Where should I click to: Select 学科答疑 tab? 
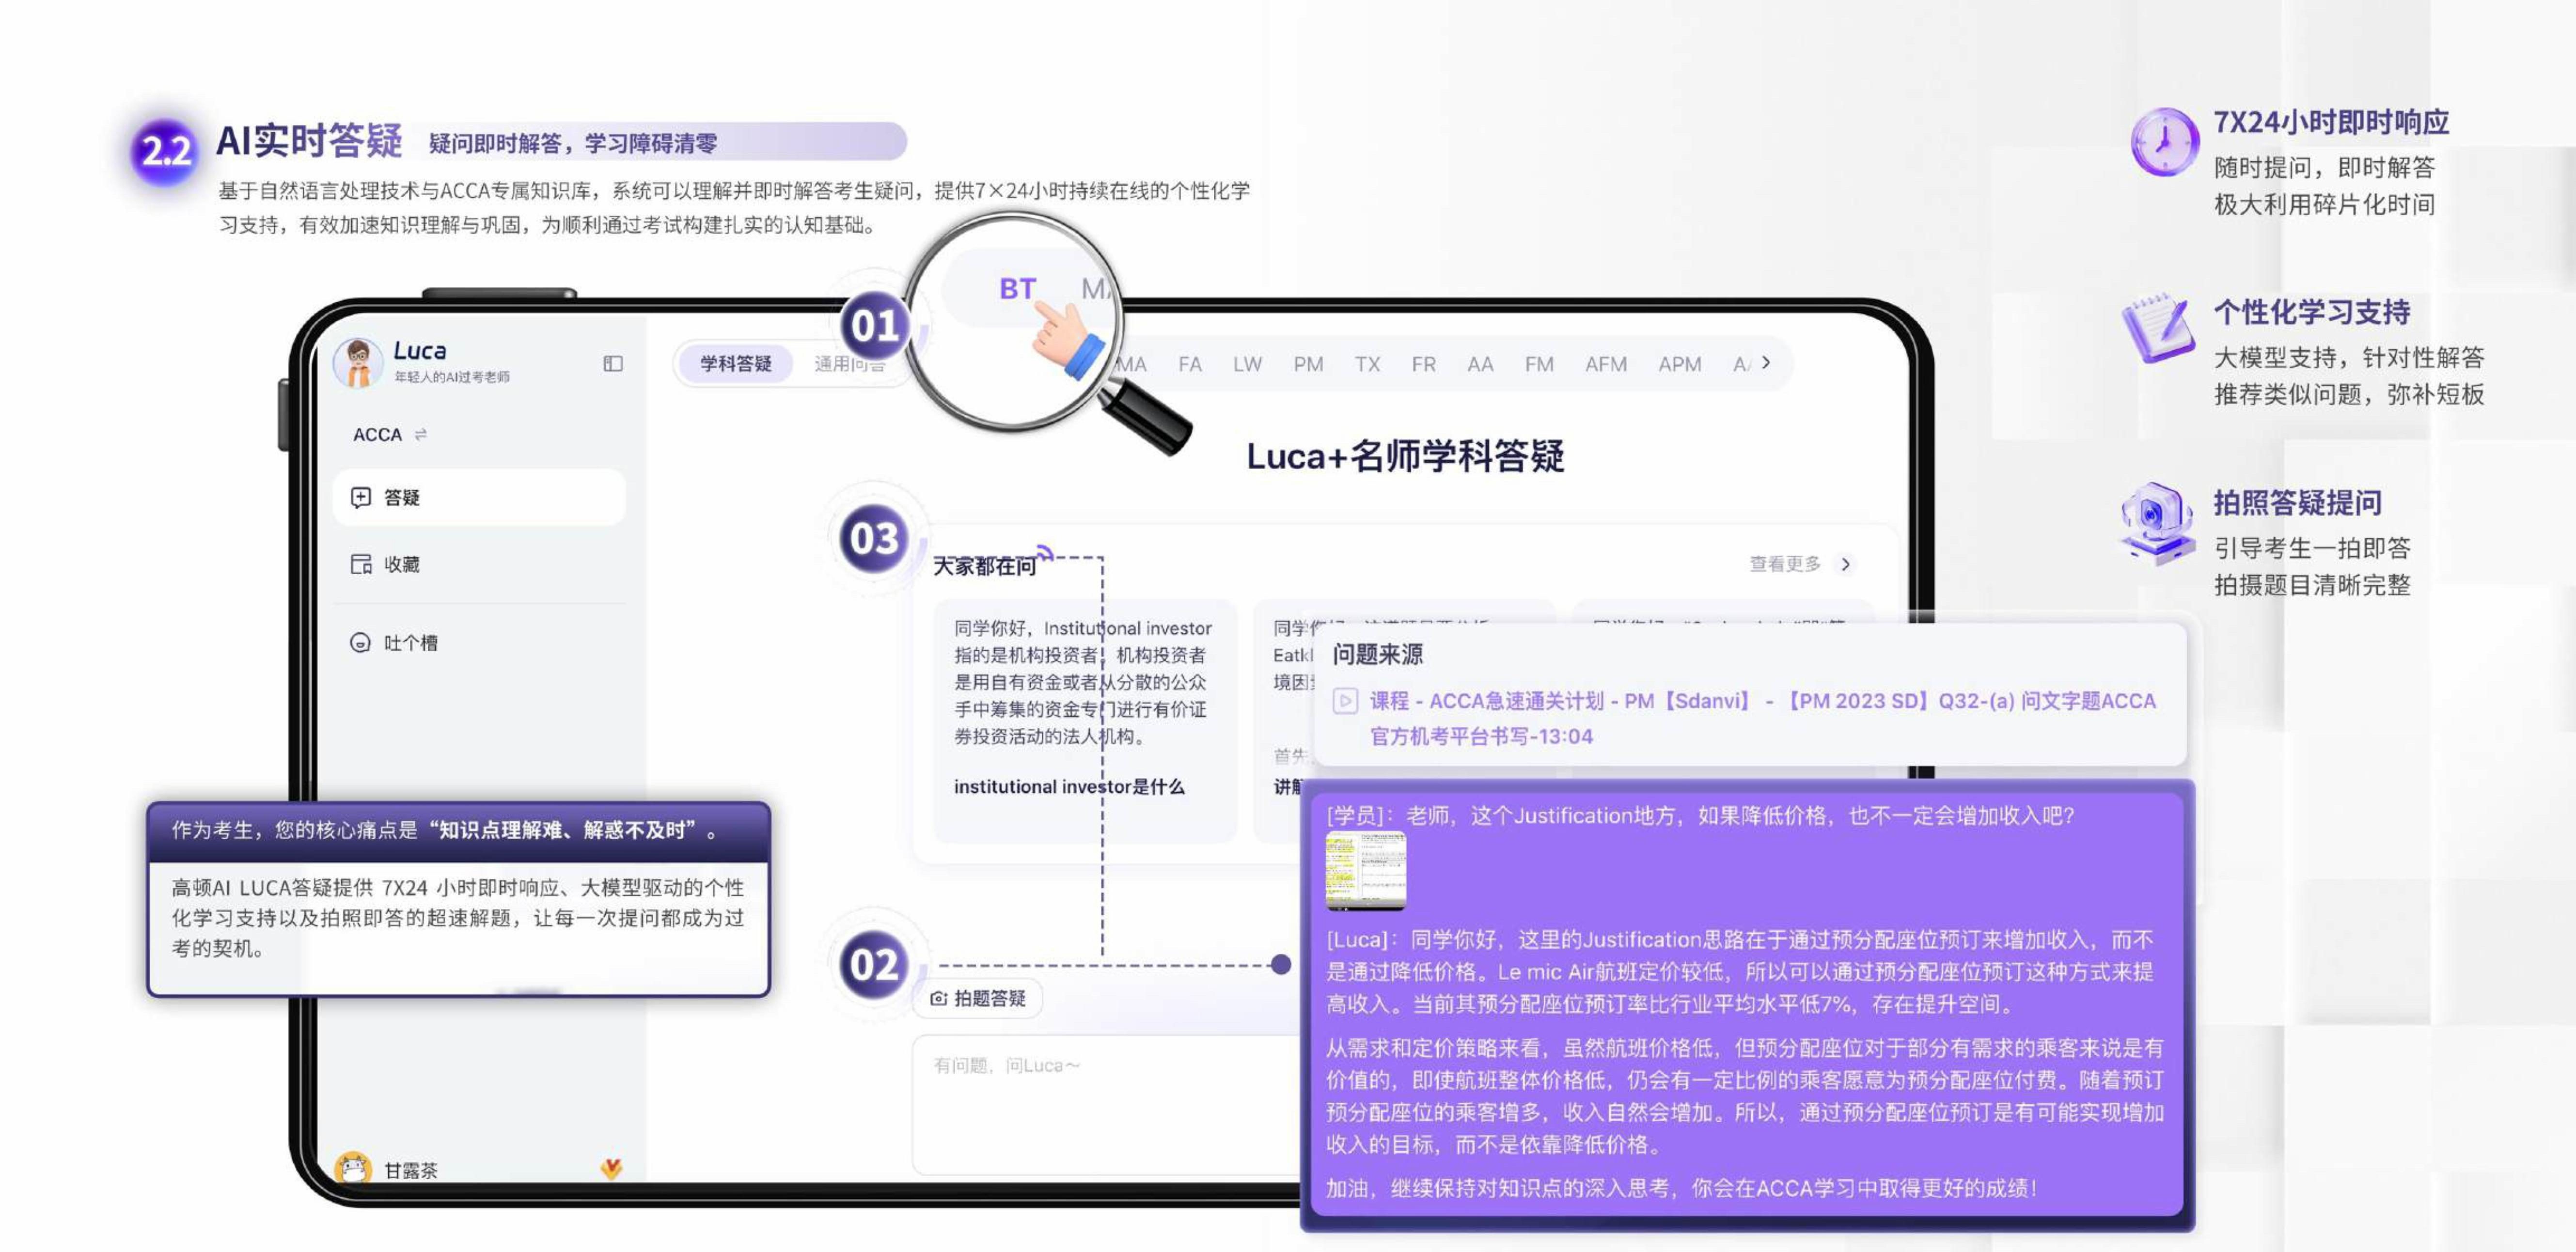coord(735,363)
